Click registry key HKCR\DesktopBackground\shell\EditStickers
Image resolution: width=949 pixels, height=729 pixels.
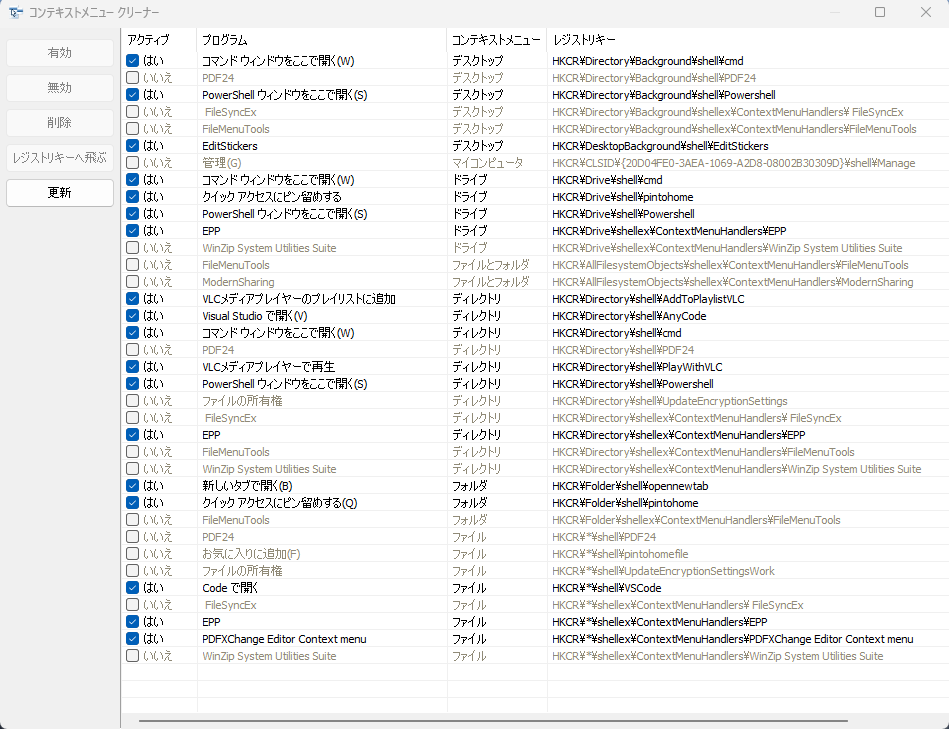tap(660, 146)
